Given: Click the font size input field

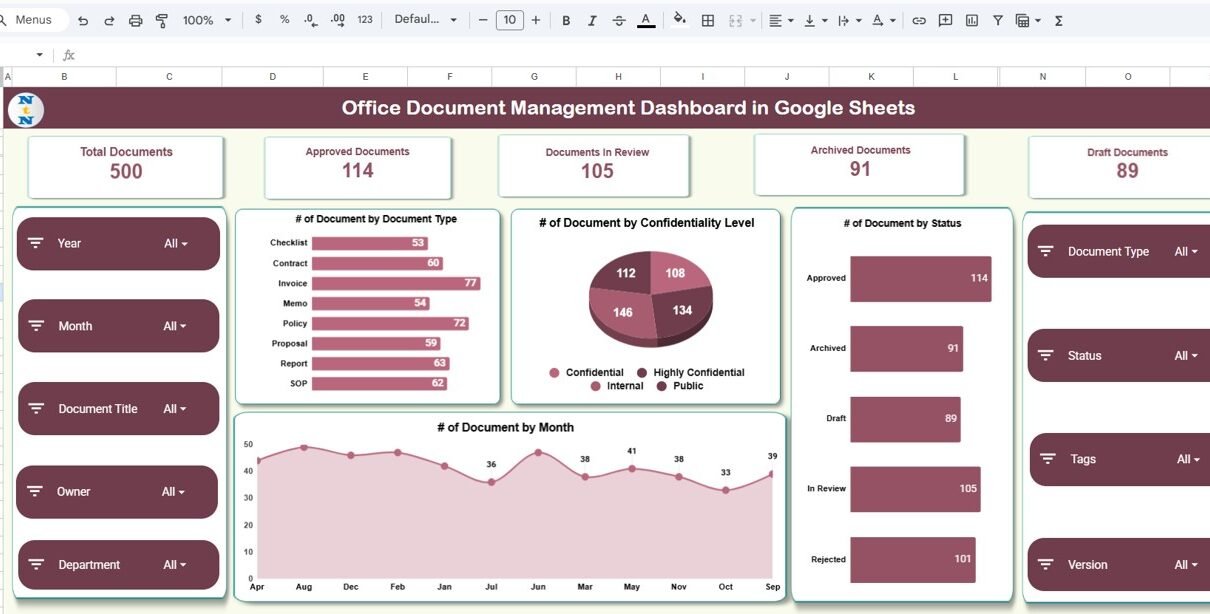Looking at the screenshot, I should pyautogui.click(x=510, y=20).
